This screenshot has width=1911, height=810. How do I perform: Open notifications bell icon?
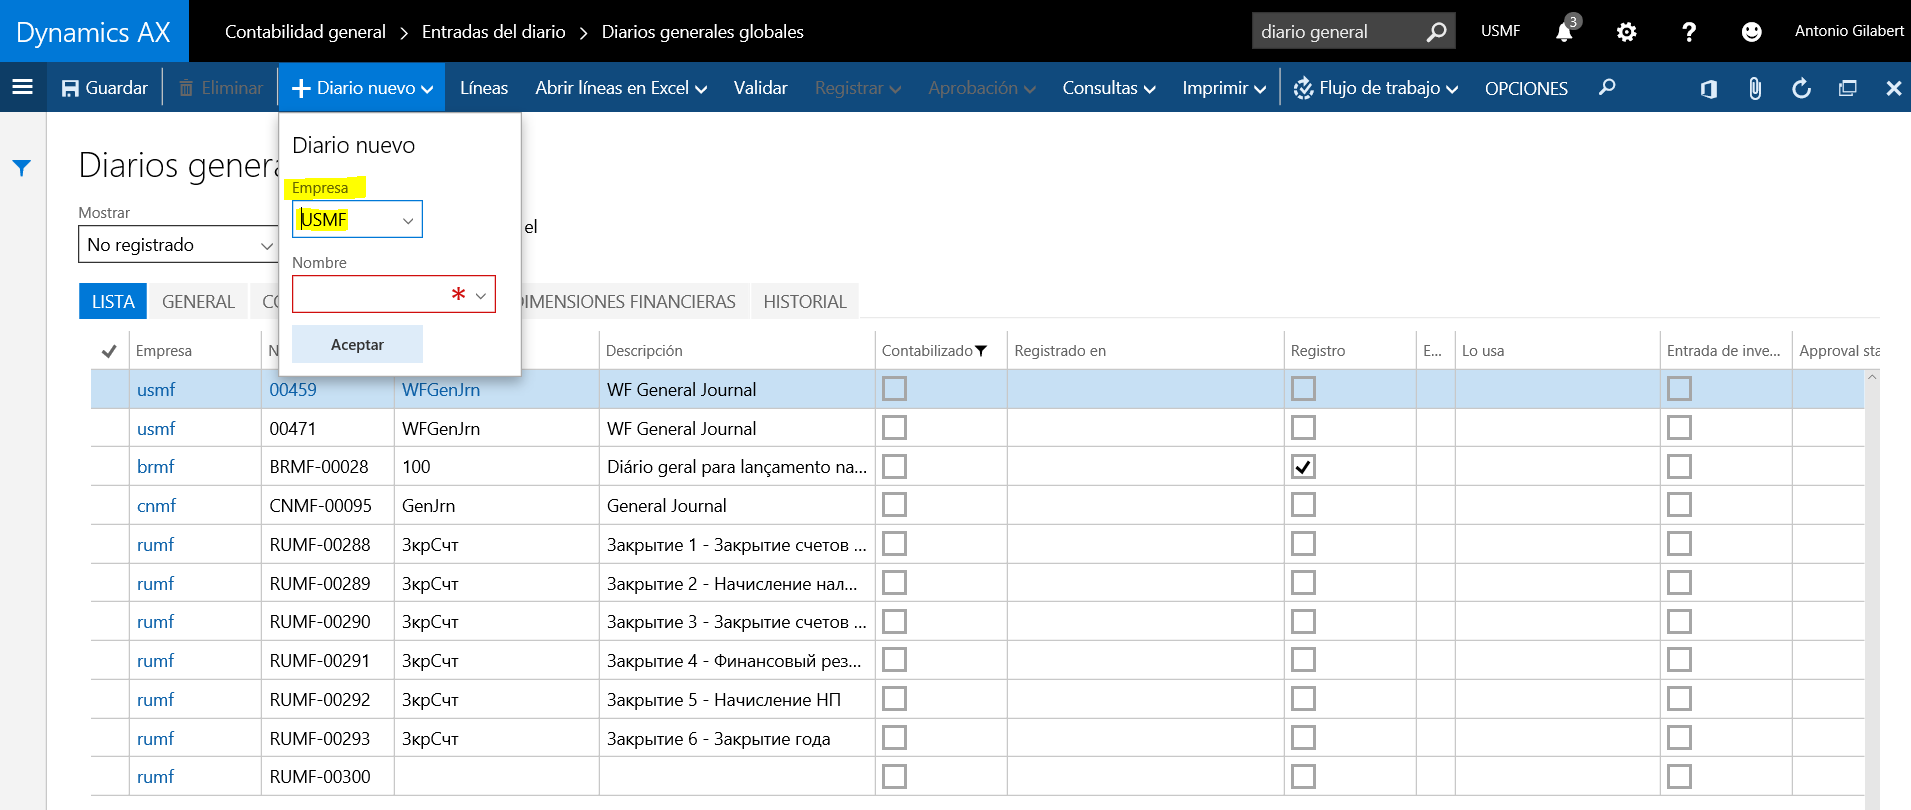(1565, 32)
